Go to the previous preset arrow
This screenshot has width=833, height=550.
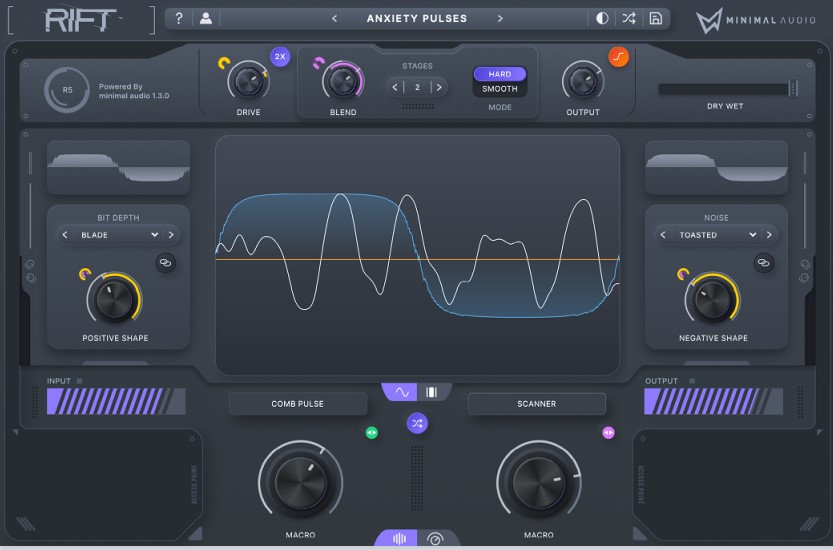tap(334, 19)
